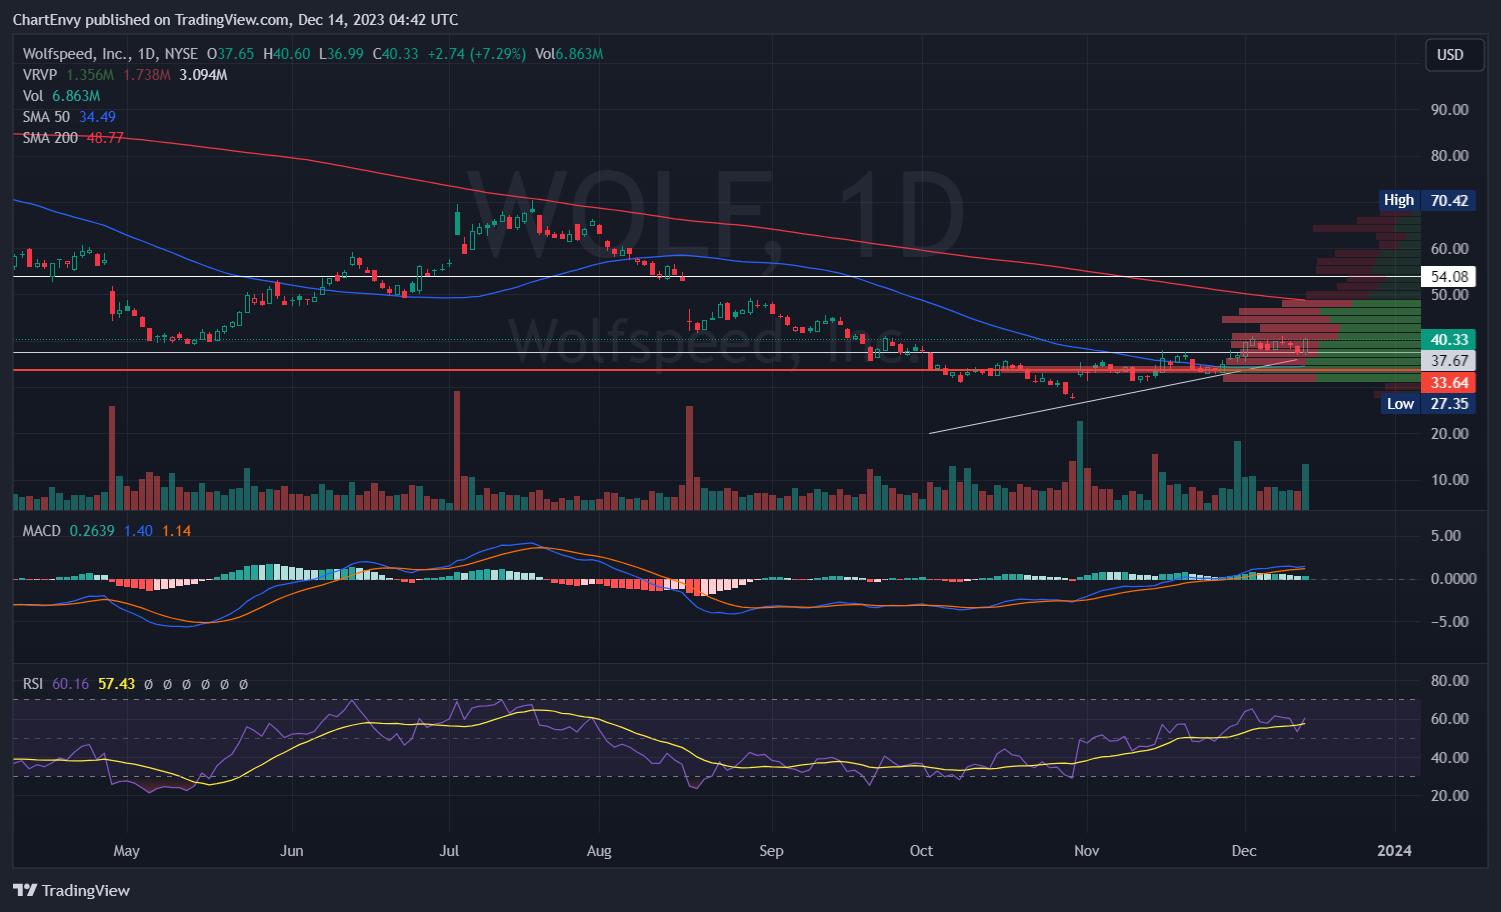Image resolution: width=1501 pixels, height=912 pixels.
Task: Click the RSI axis label 80.00
Action: 1449,680
